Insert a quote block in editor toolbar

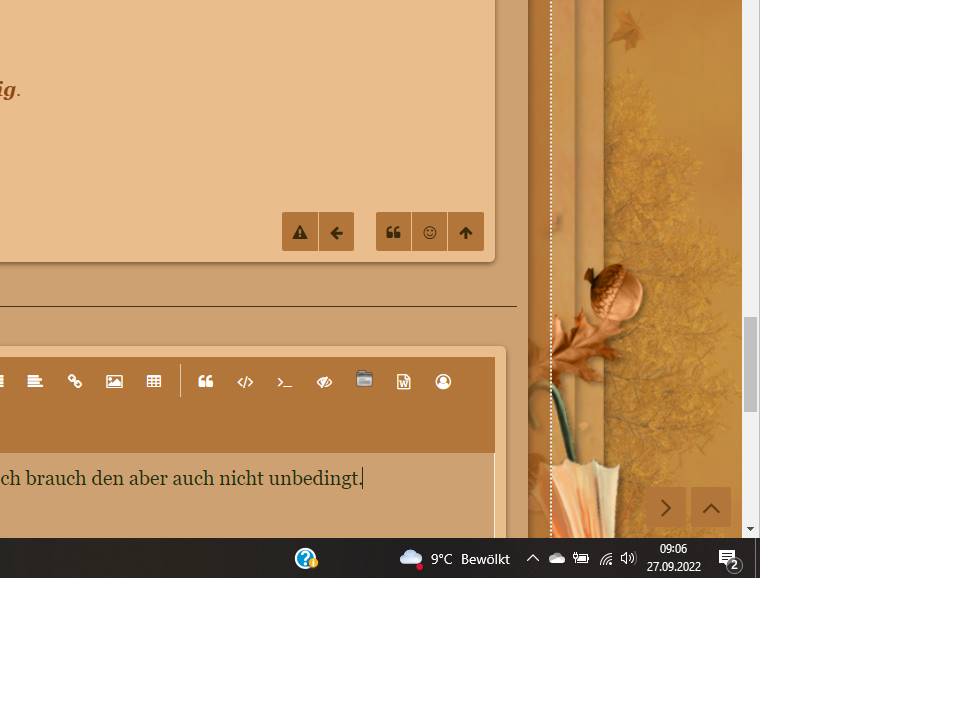pyautogui.click(x=206, y=381)
